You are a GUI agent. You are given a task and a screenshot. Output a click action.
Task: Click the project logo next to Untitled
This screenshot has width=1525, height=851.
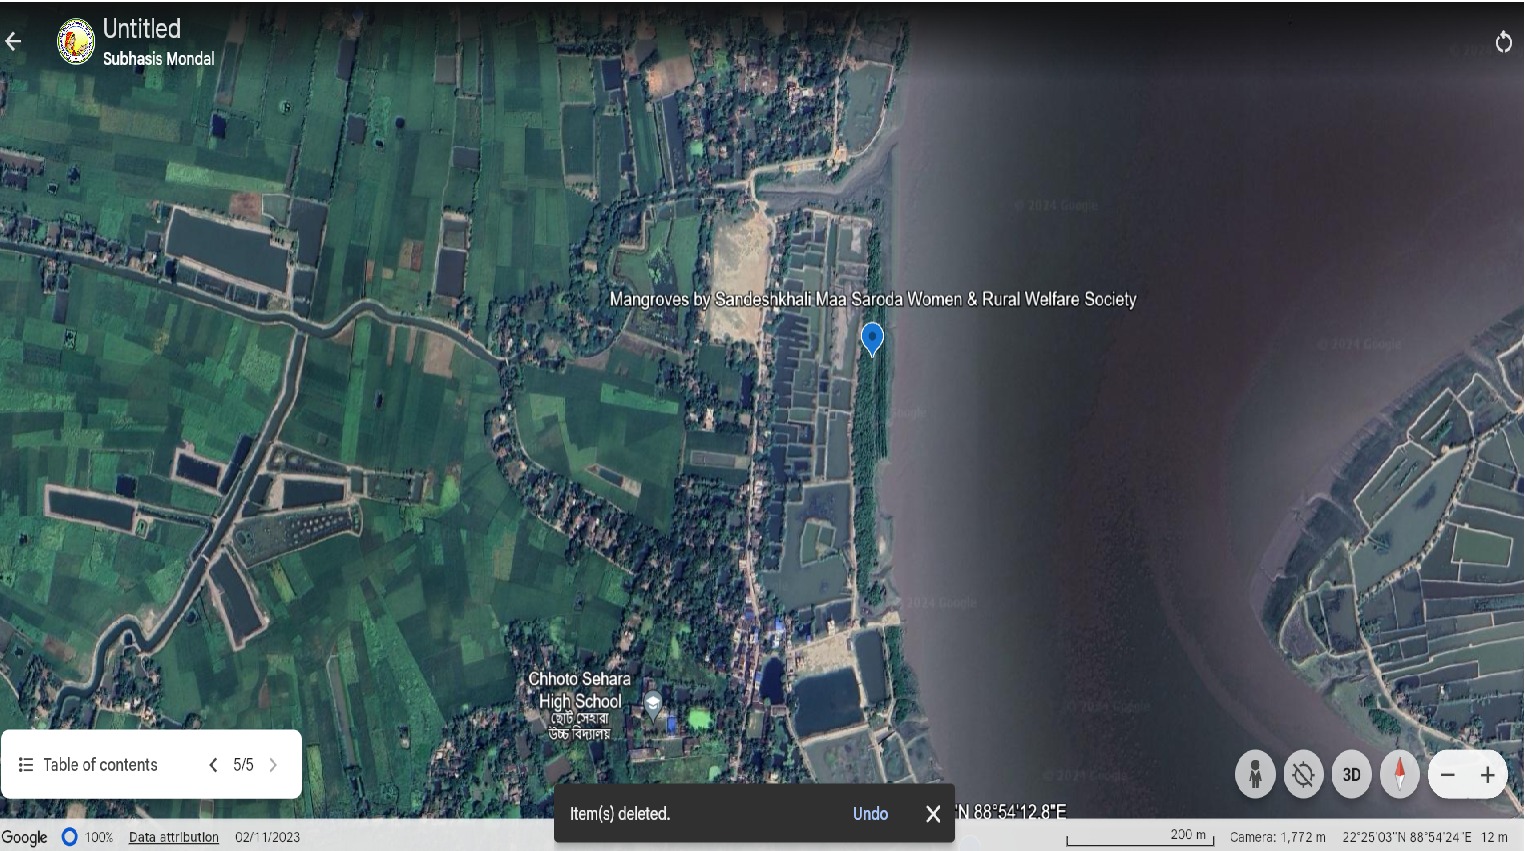pos(75,42)
